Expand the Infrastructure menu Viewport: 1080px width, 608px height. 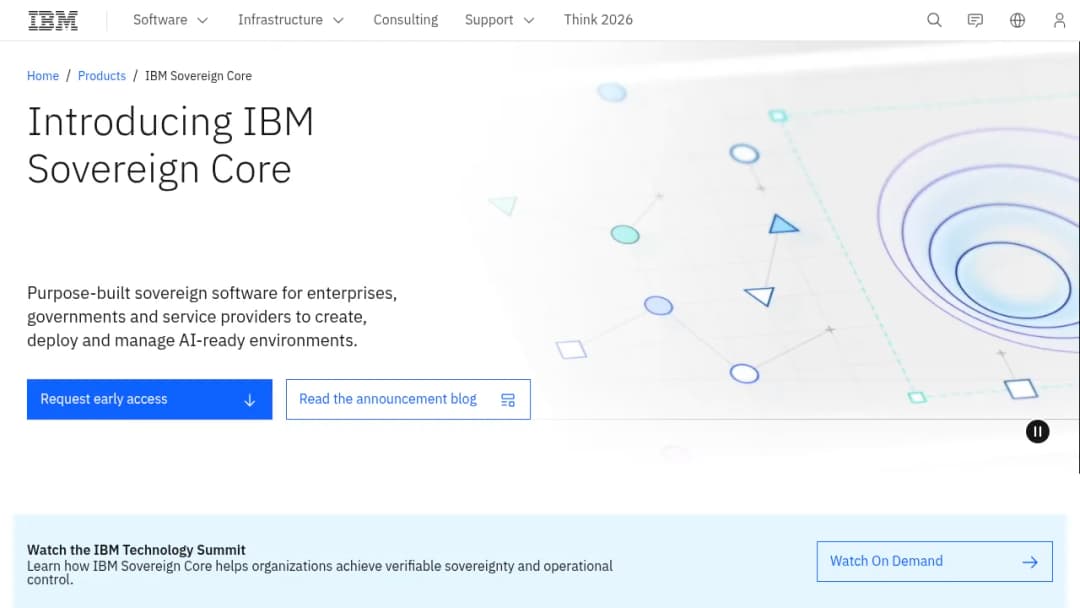(x=291, y=20)
